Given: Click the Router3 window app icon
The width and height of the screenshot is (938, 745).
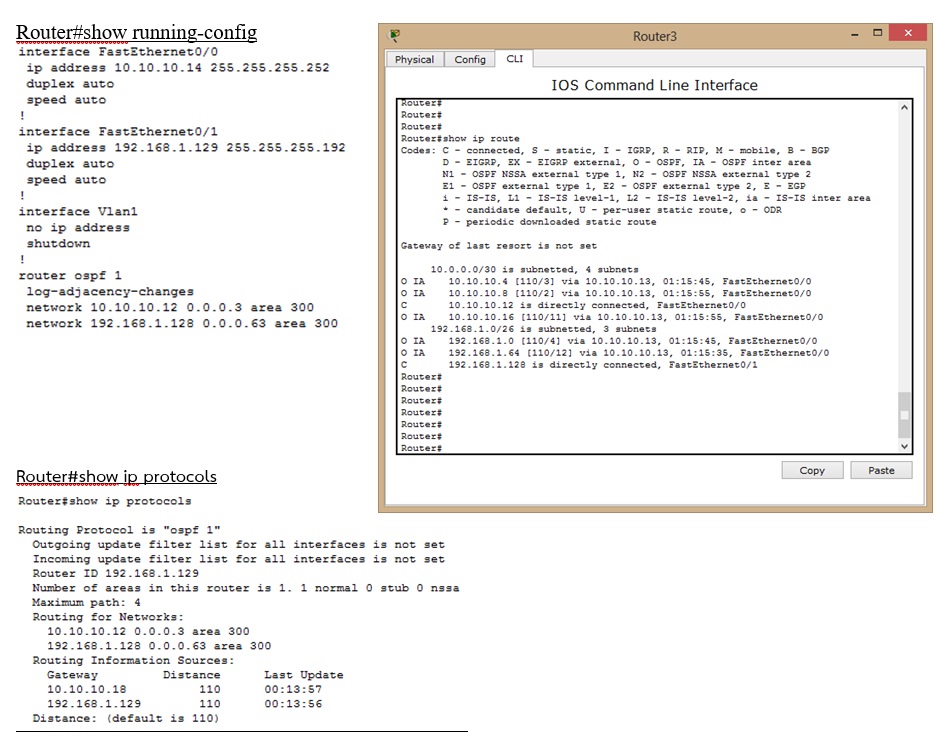Looking at the screenshot, I should coord(395,35).
